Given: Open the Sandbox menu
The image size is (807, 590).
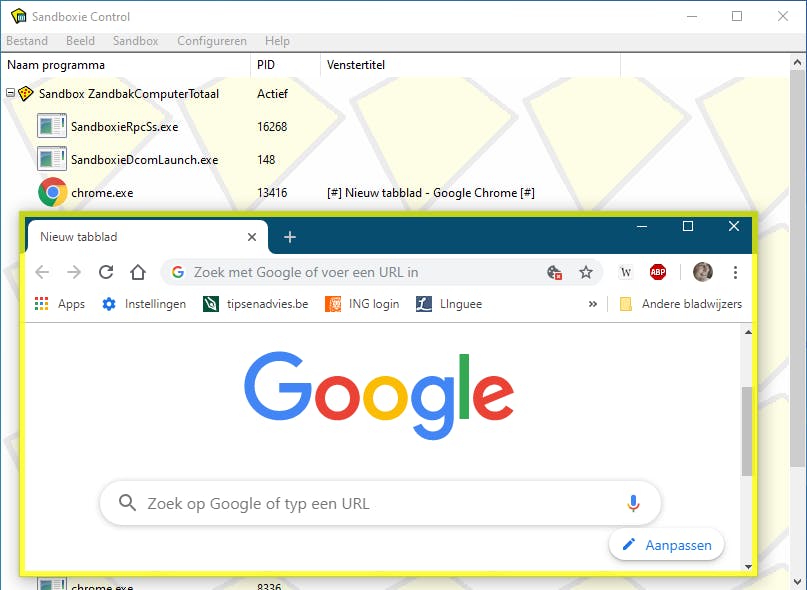Looking at the screenshot, I should tap(135, 41).
